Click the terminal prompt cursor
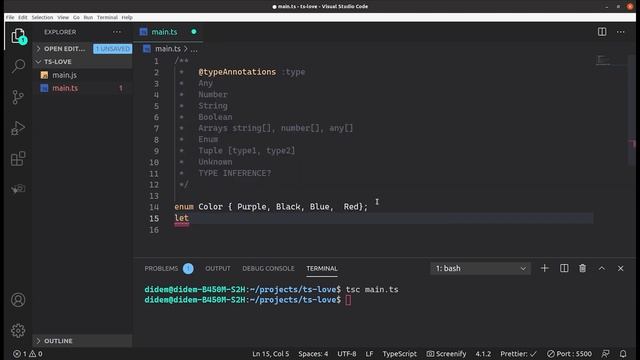The height and width of the screenshot is (360, 640). coord(348,300)
